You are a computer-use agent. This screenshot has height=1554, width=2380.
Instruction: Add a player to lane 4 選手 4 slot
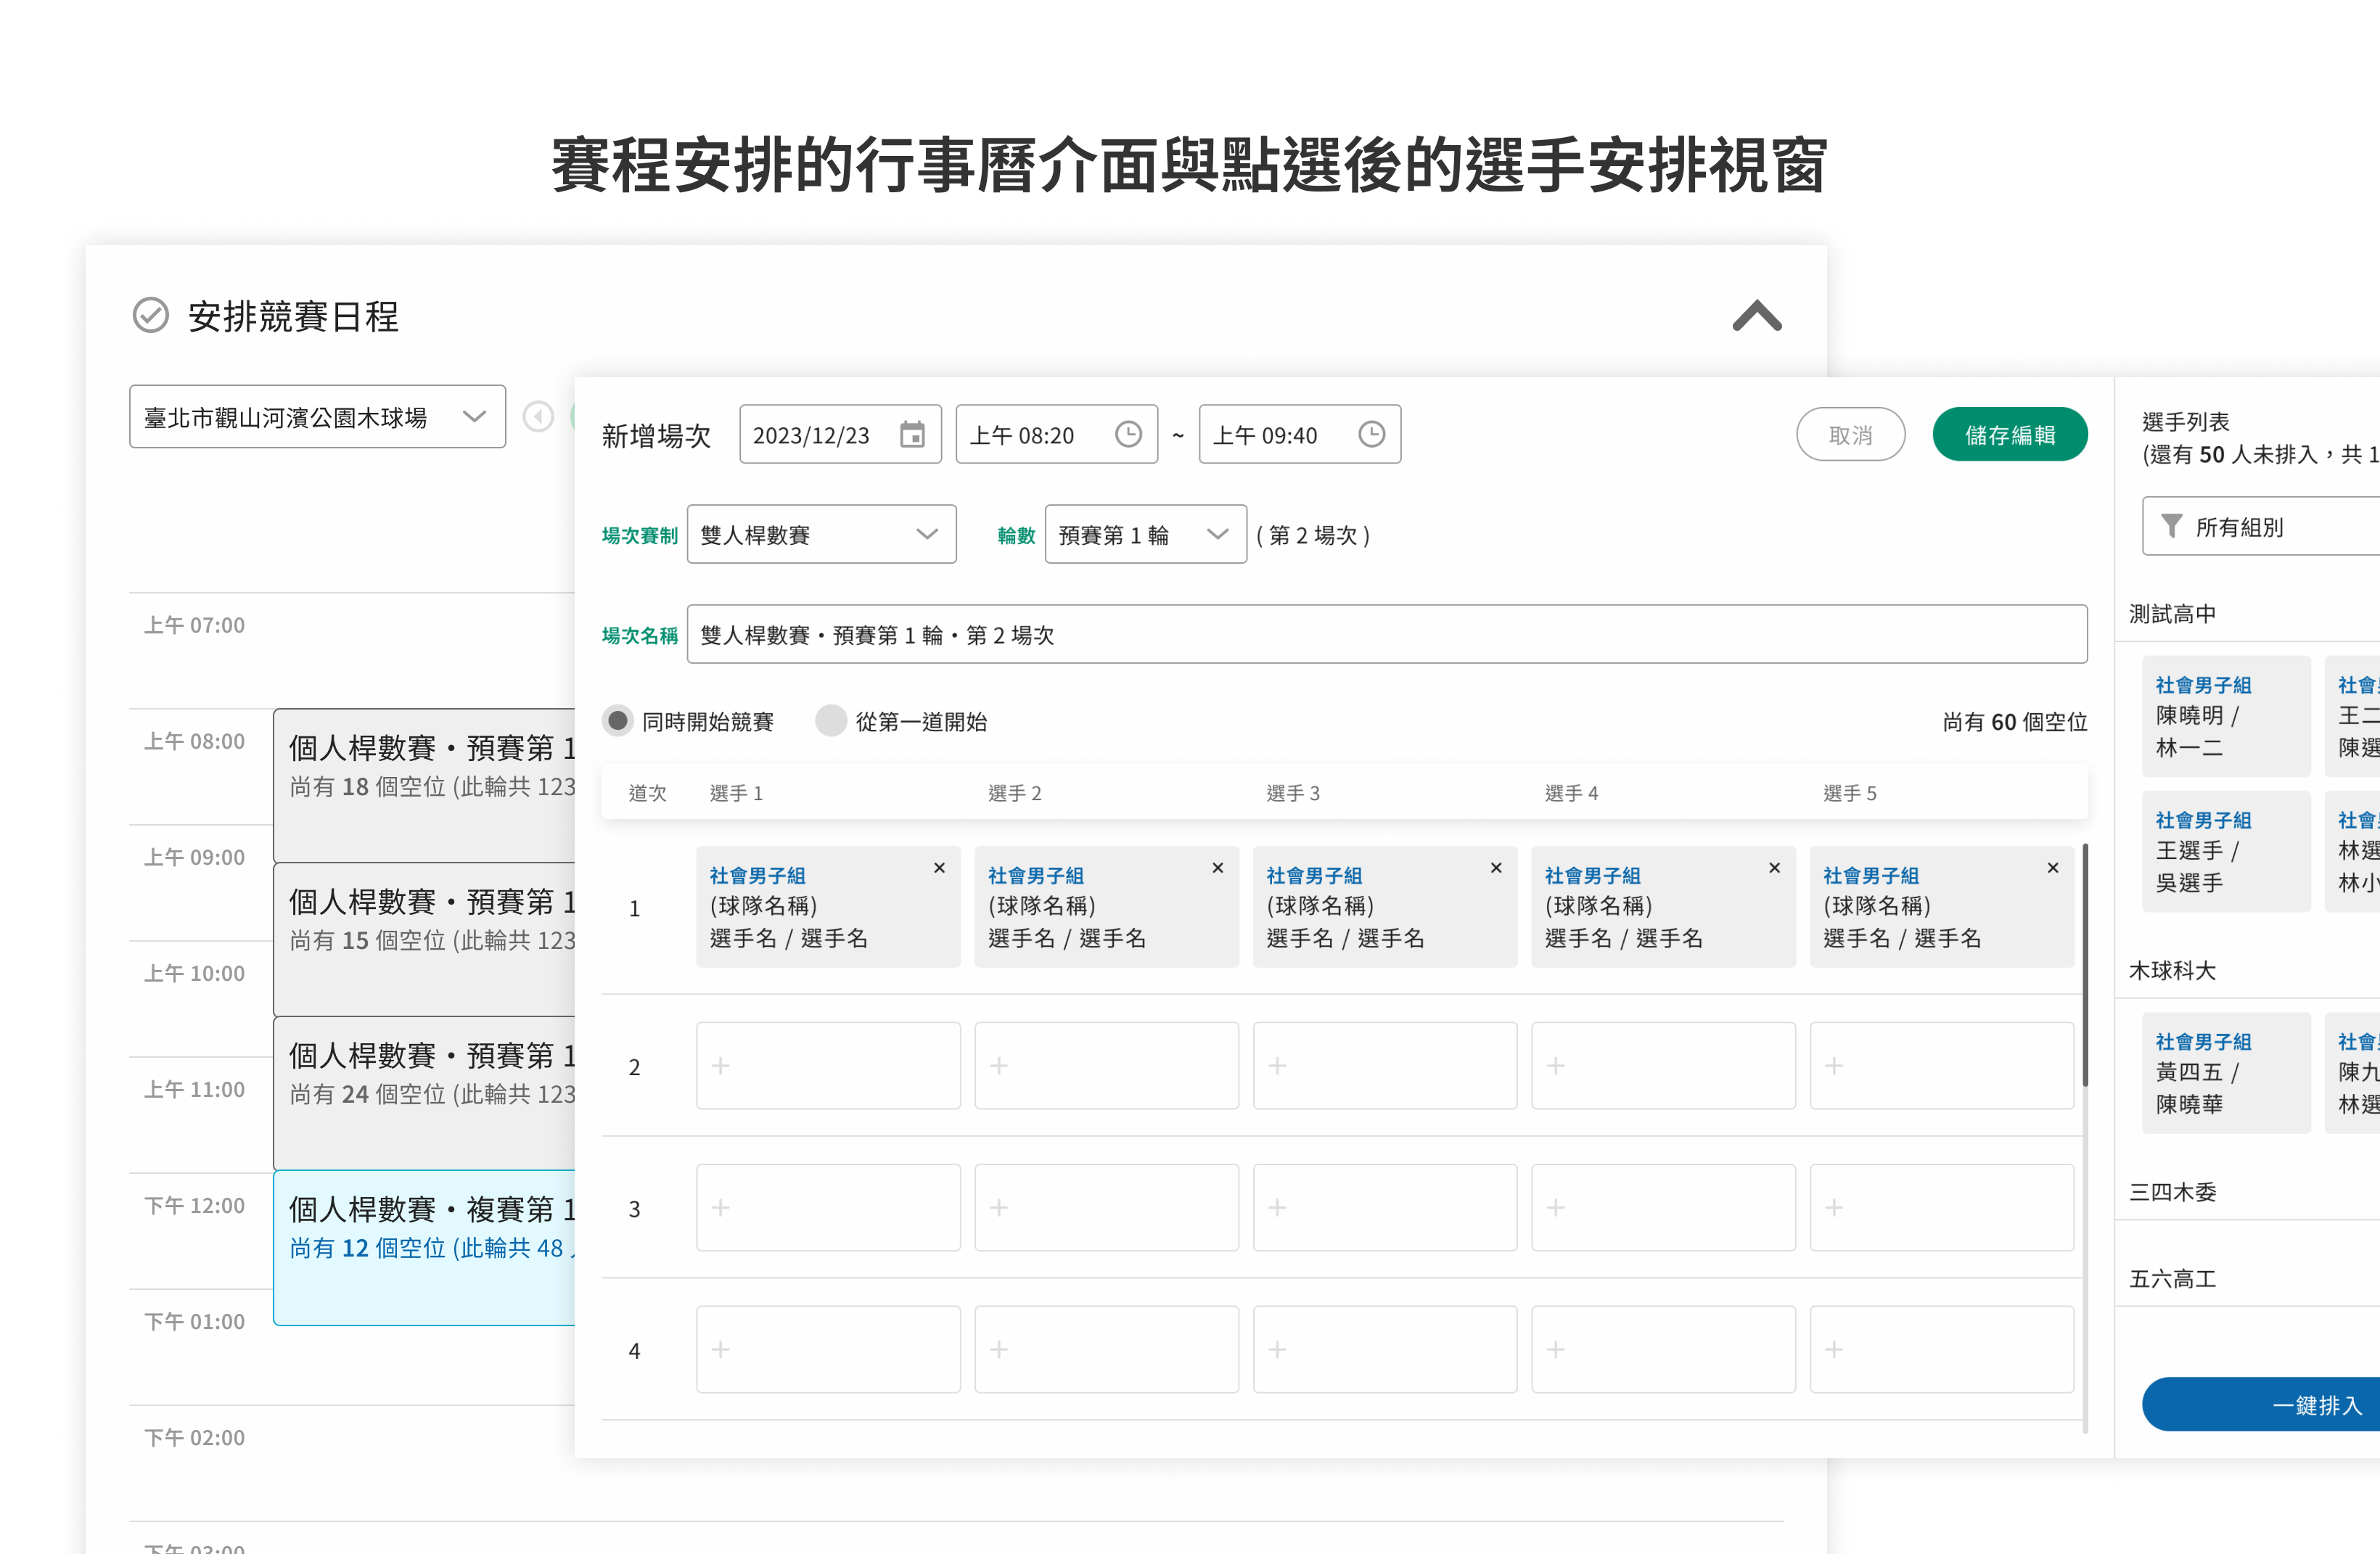click(1663, 1349)
